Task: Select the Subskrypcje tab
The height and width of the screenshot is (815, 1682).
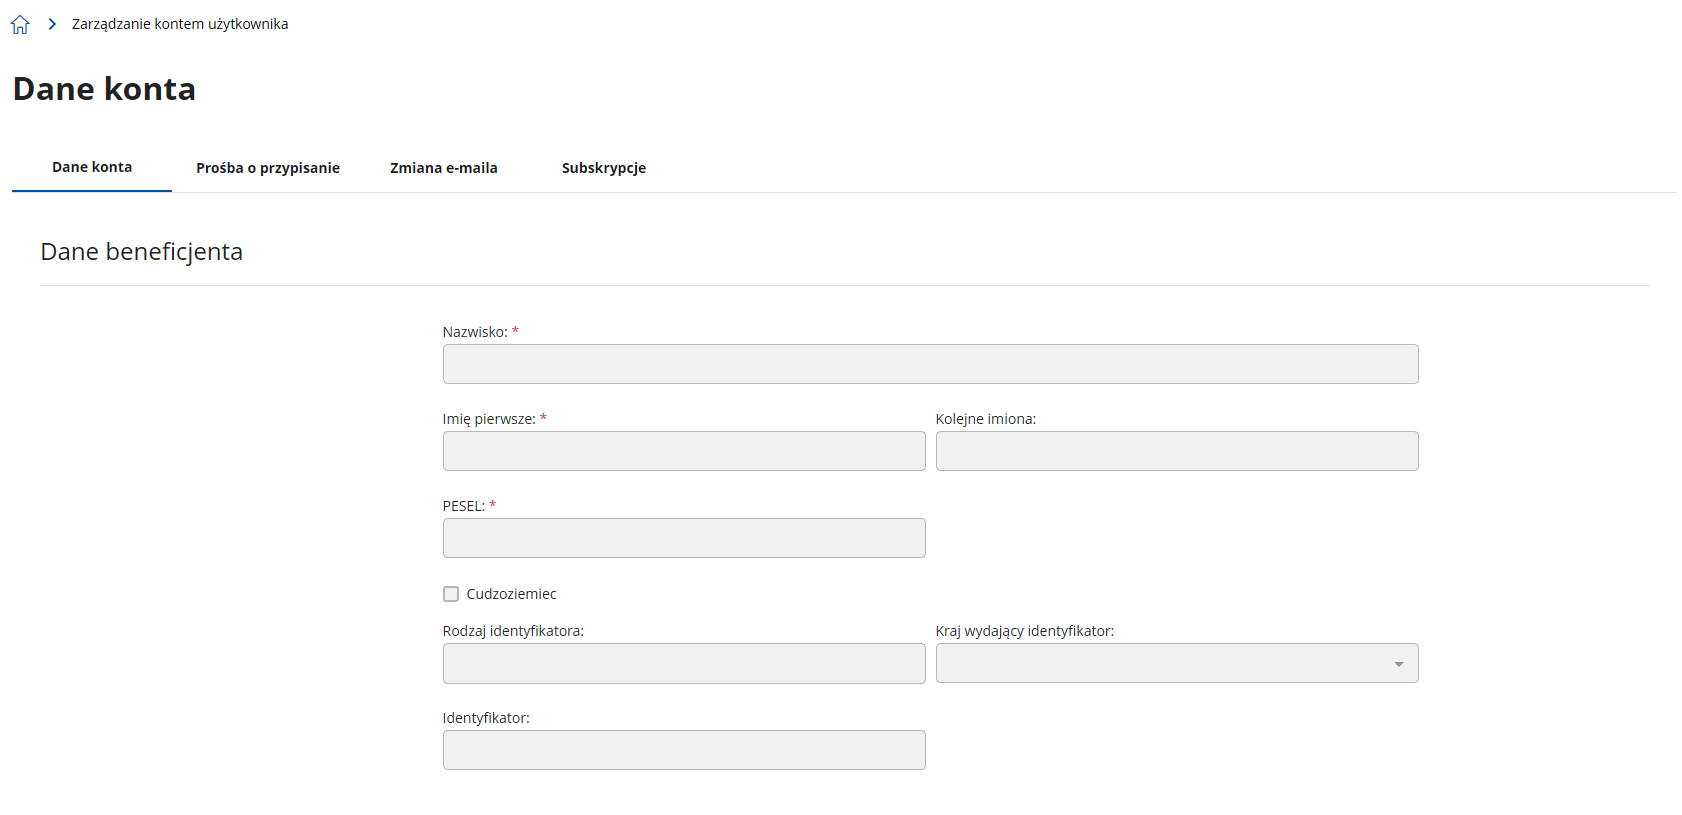Action: [x=603, y=168]
